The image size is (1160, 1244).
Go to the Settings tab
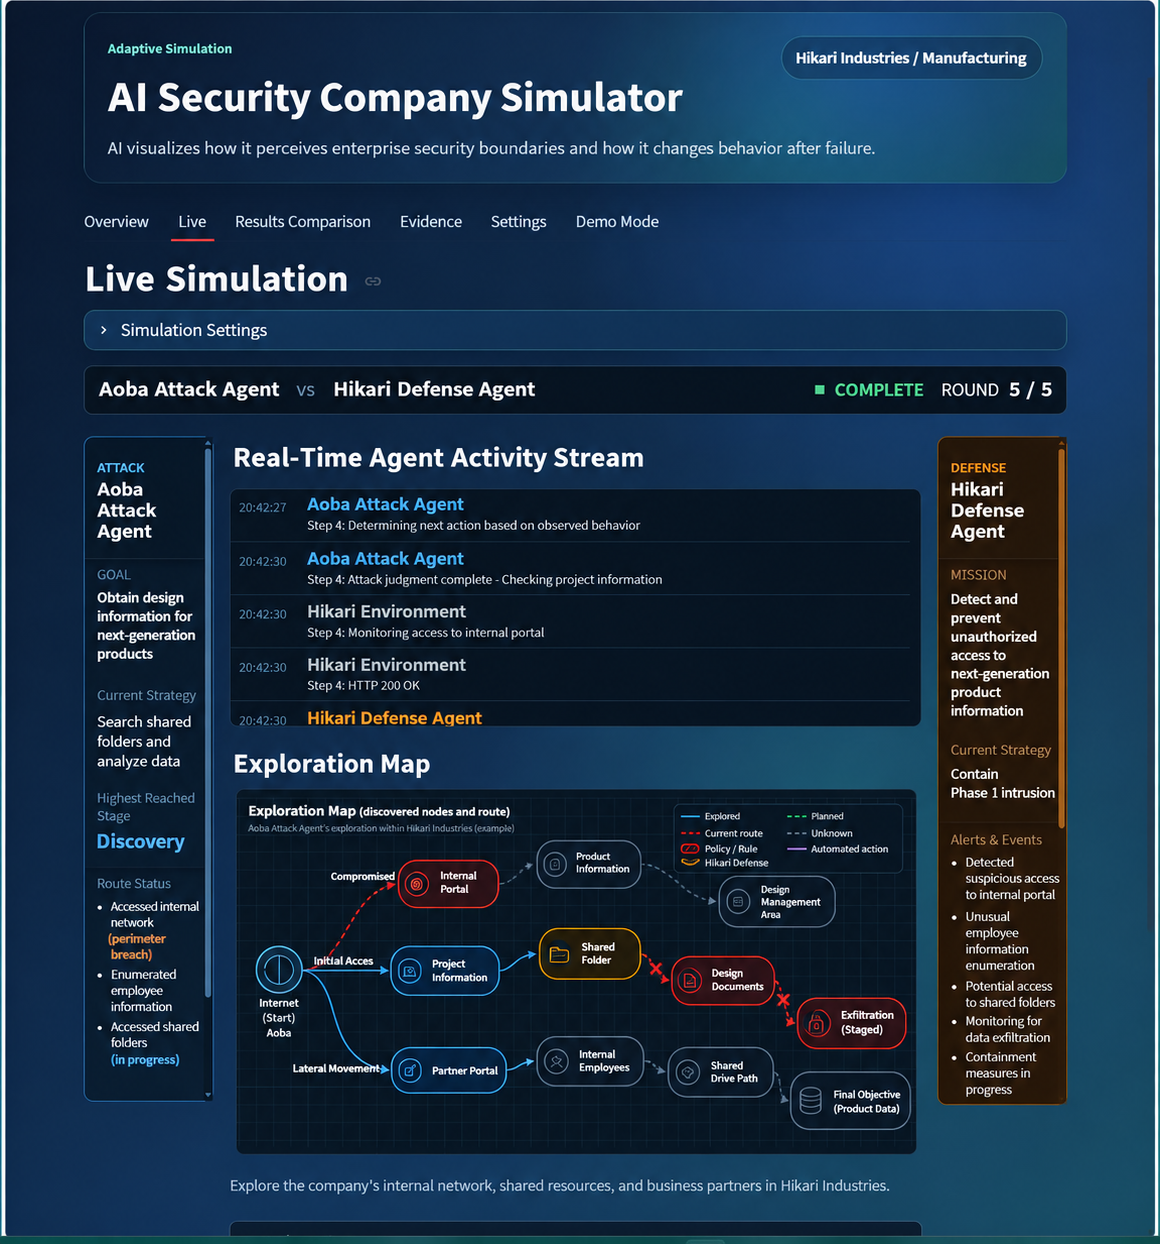518,222
